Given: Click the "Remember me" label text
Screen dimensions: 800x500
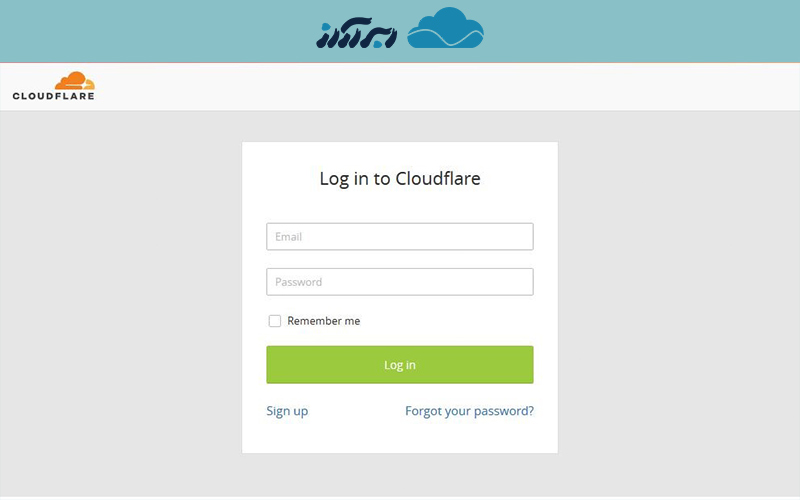Looking at the screenshot, I should 323,321.
